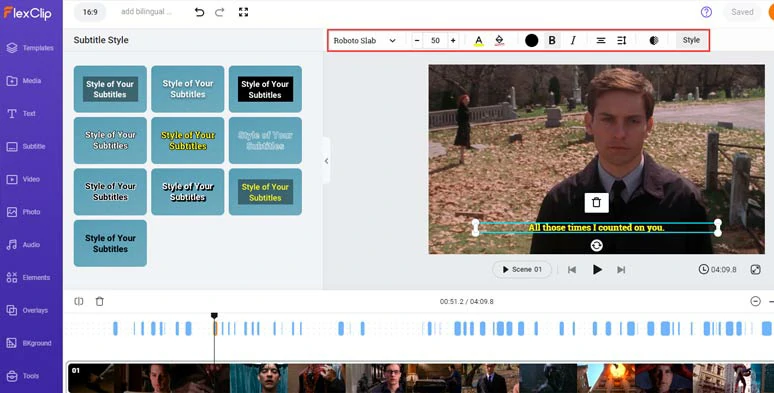Select subtitle style with black box background

[x=265, y=89]
